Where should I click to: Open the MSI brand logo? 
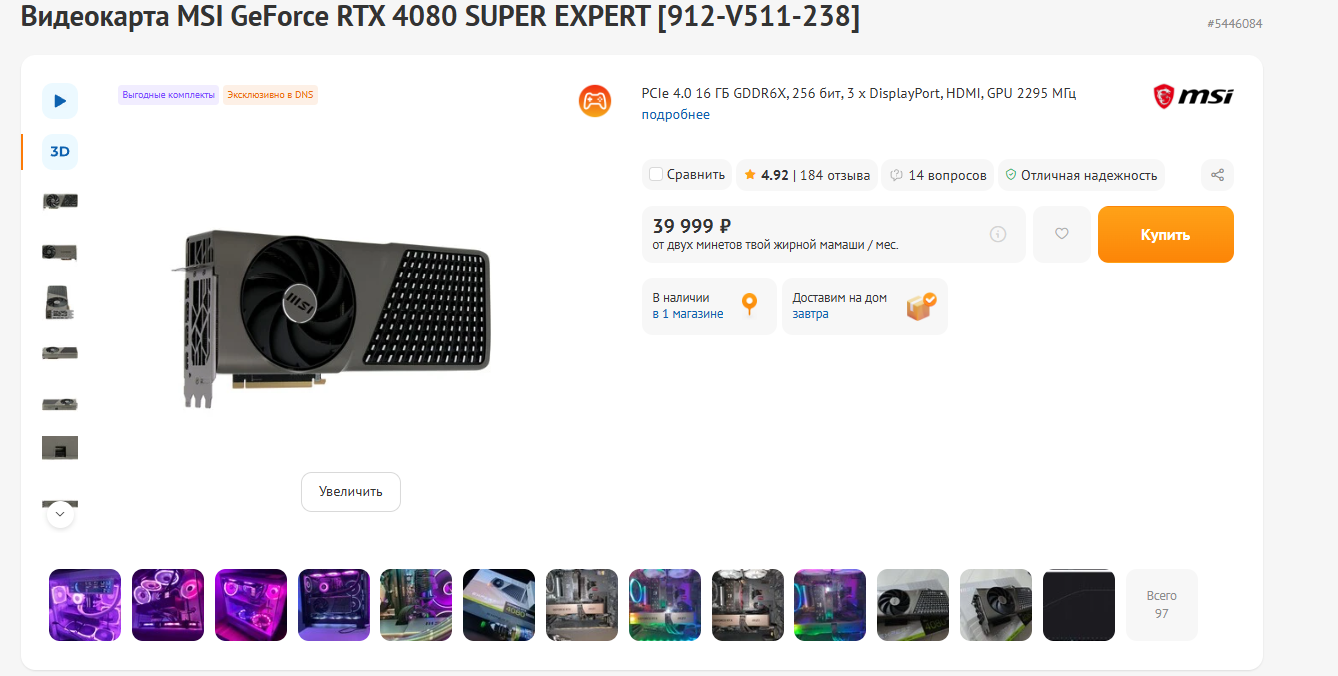pos(1193,96)
